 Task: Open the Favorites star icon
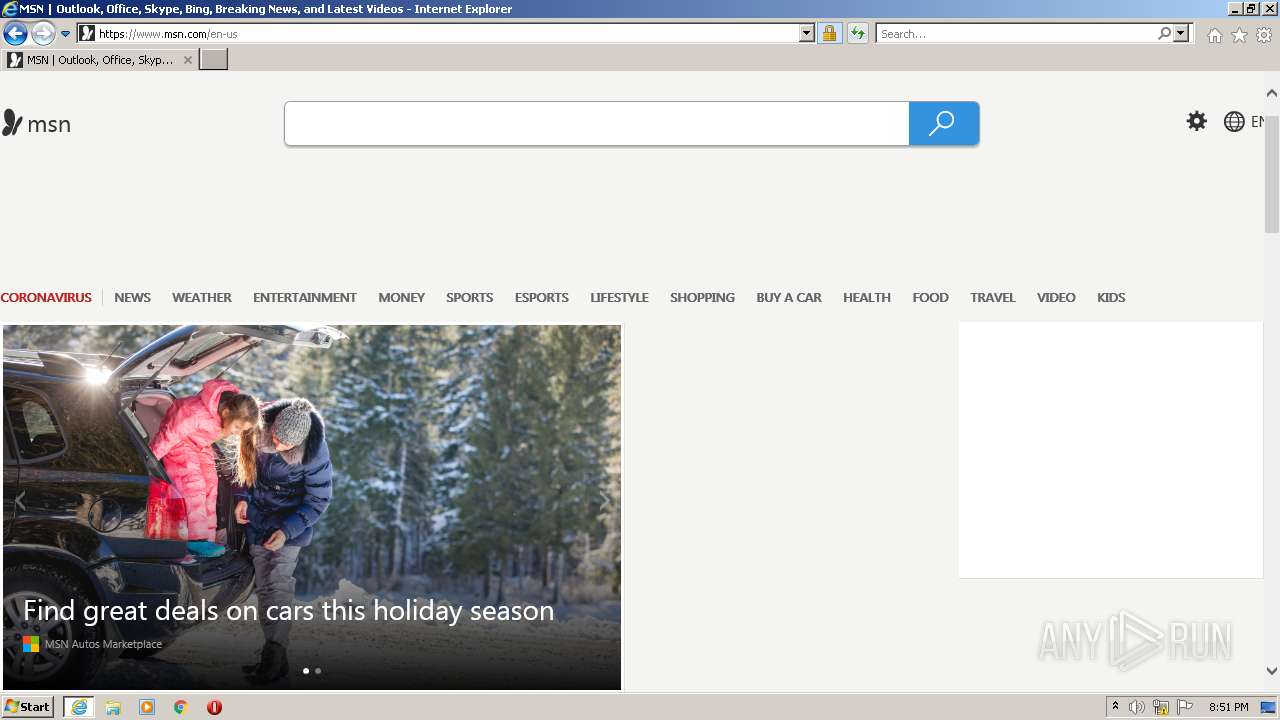point(1239,35)
